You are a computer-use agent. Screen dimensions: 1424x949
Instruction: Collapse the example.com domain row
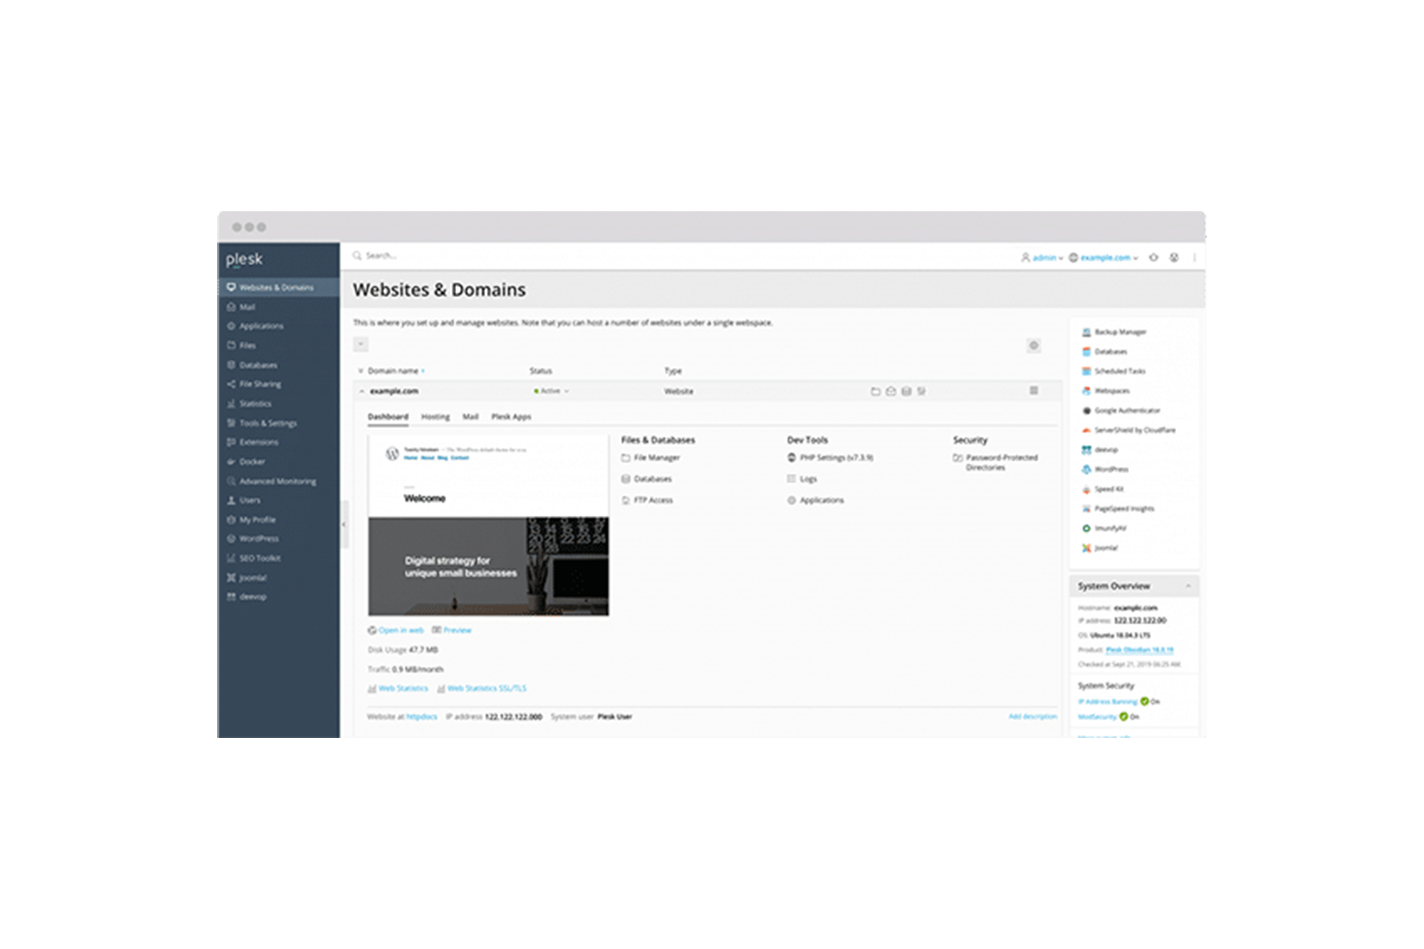click(x=362, y=391)
